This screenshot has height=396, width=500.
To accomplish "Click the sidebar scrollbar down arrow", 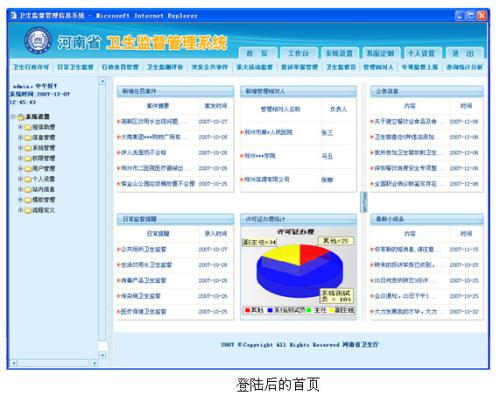I will (x=102, y=355).
